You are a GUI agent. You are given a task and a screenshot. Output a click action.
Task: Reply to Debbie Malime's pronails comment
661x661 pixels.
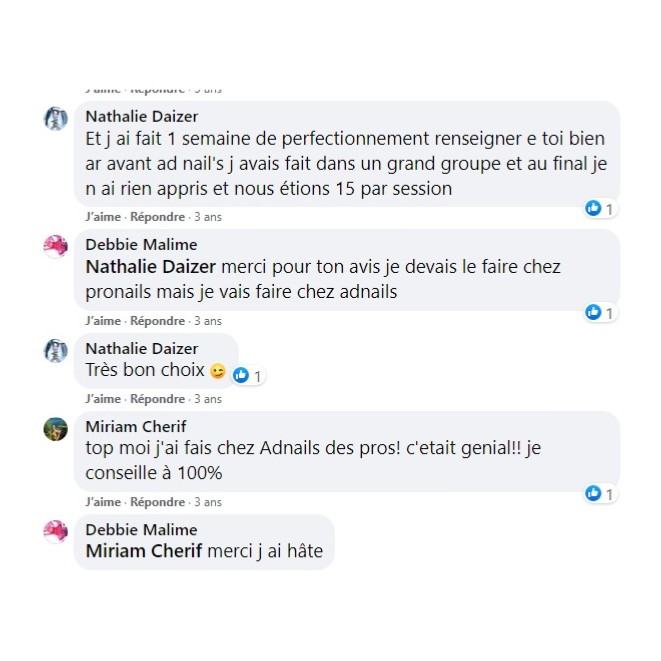158,321
